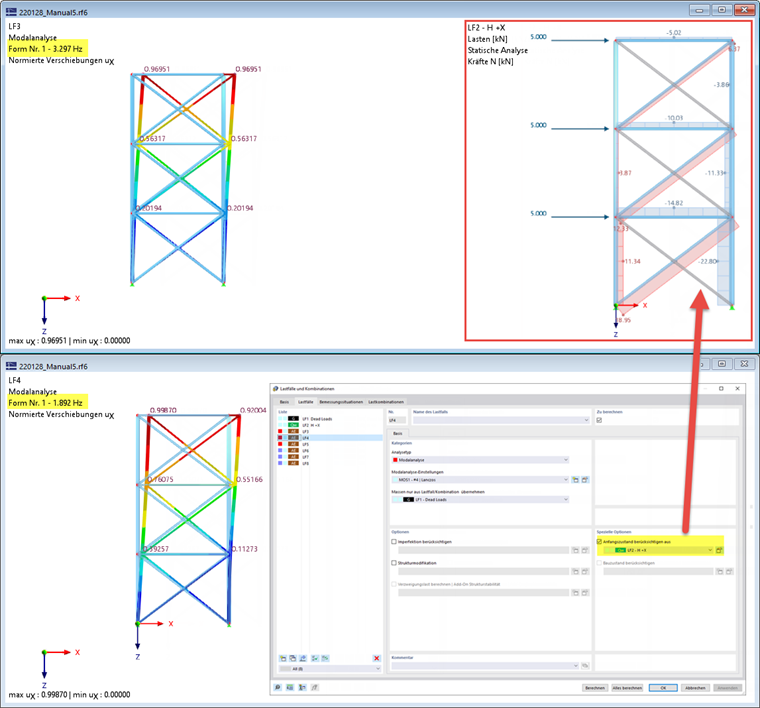Click the units table icon at the dialog bottom

coord(290,687)
